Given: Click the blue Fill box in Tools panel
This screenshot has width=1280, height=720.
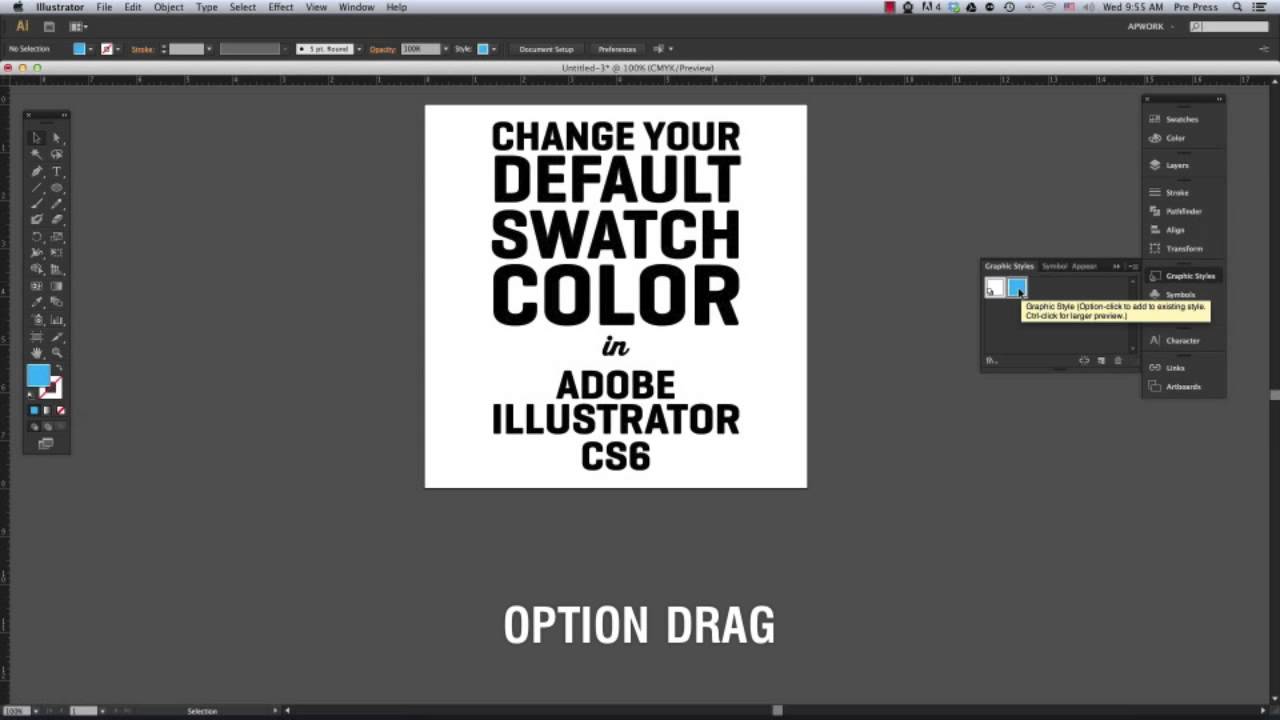Looking at the screenshot, I should tap(38, 376).
